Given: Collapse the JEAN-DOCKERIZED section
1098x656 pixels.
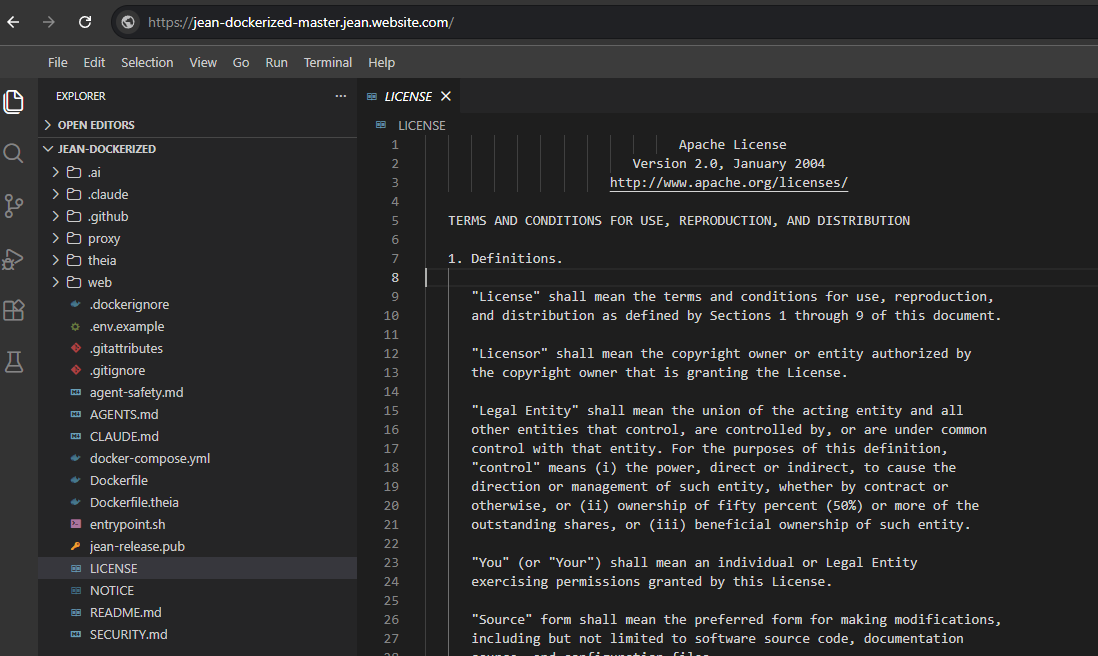Looking at the screenshot, I should coord(48,148).
